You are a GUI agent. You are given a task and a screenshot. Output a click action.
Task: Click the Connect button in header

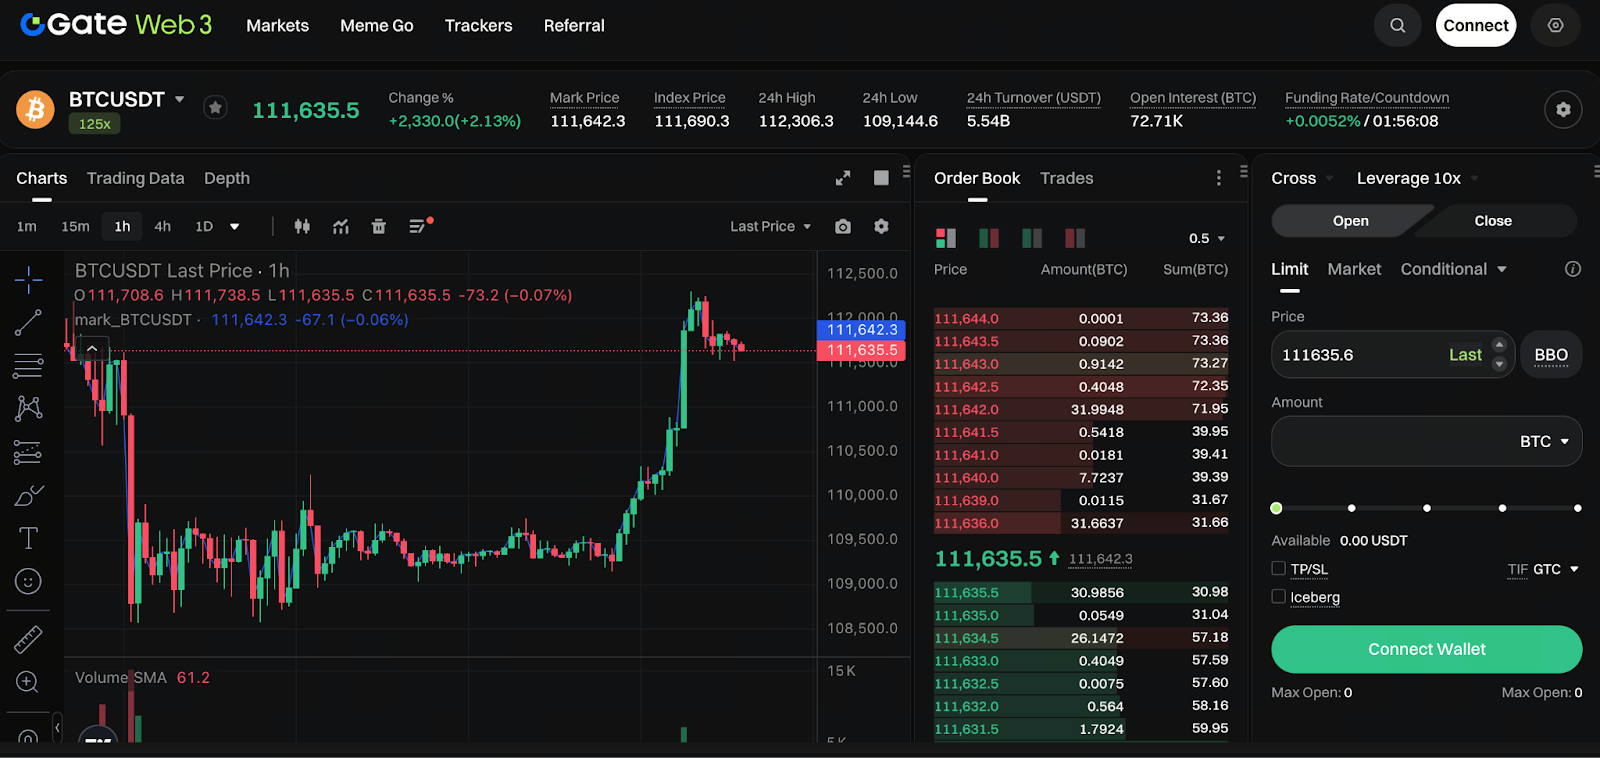[1476, 26]
